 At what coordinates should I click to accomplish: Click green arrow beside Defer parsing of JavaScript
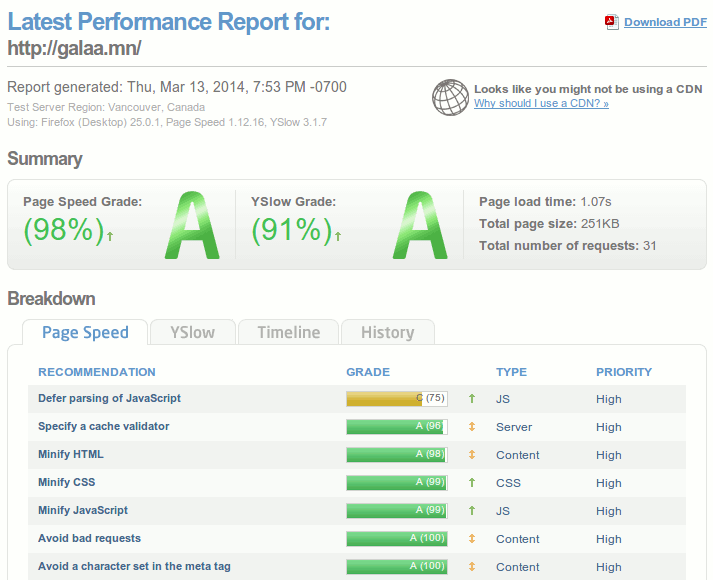(x=472, y=399)
